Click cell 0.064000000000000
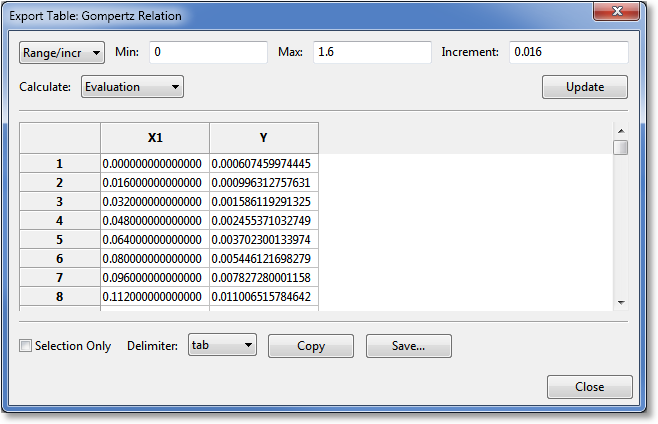The width and height of the screenshot is (658, 424). pos(155,239)
